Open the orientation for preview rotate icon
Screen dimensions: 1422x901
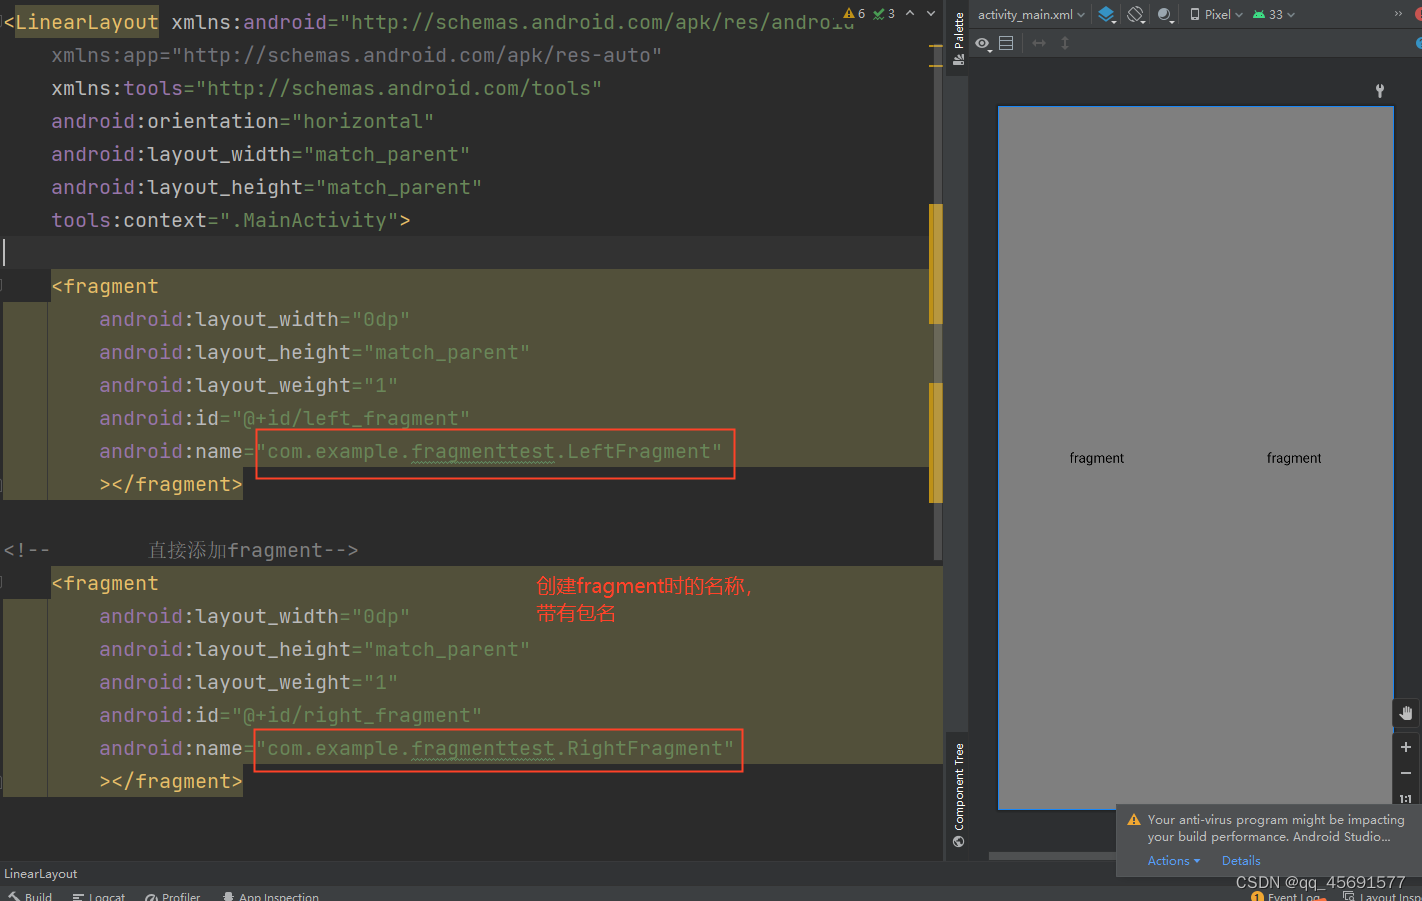click(1136, 15)
